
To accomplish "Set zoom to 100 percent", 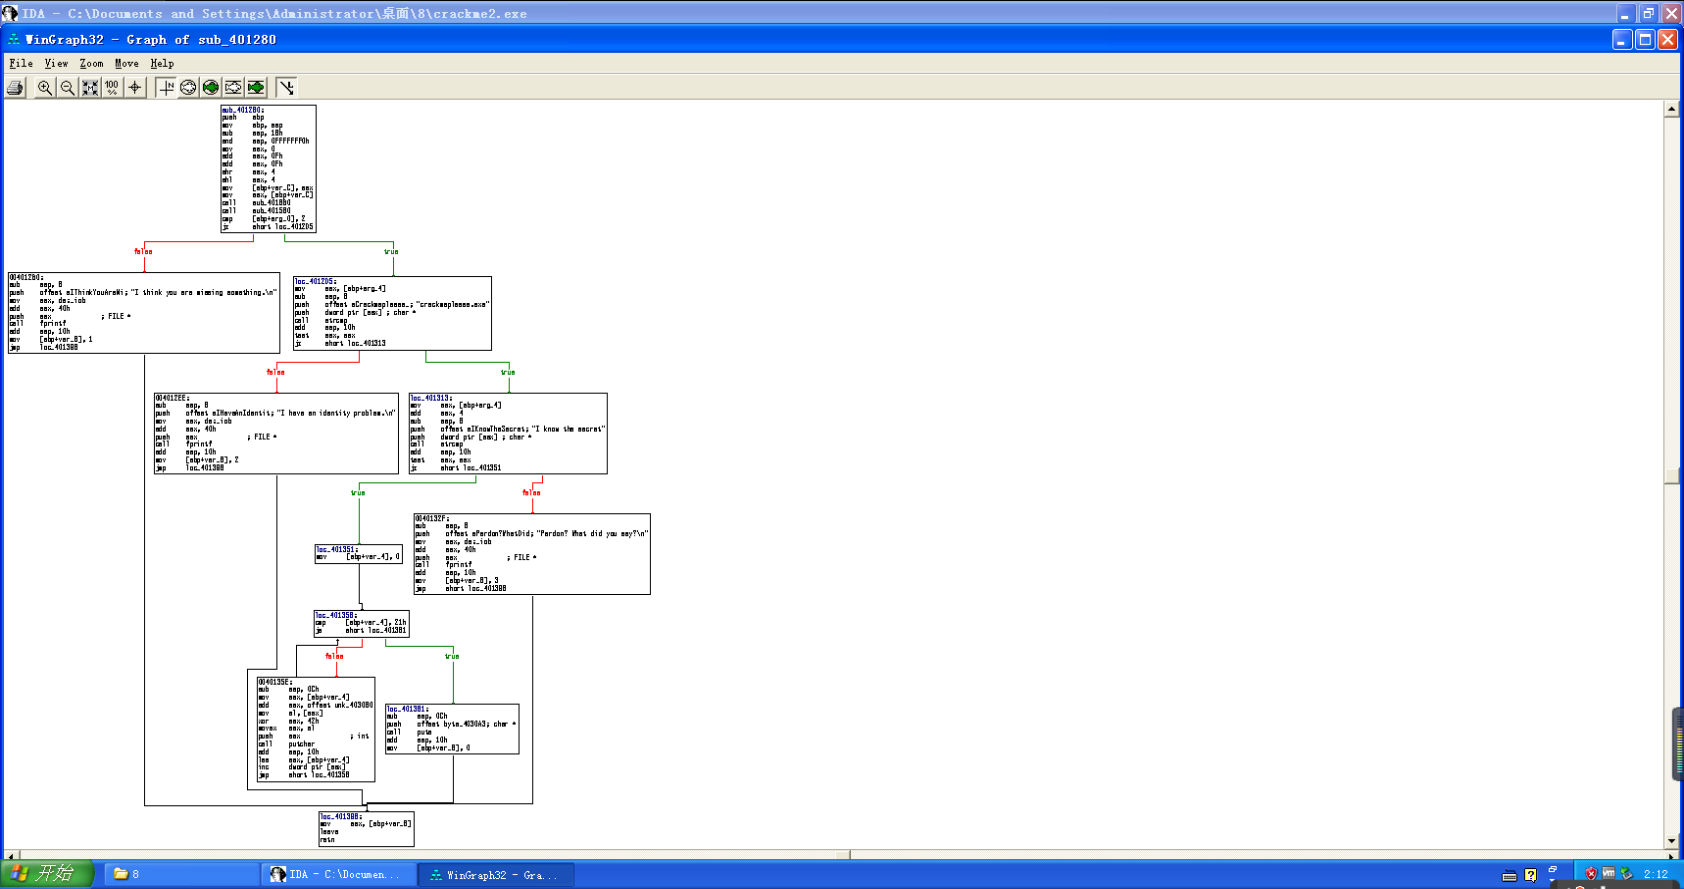I will [112, 88].
